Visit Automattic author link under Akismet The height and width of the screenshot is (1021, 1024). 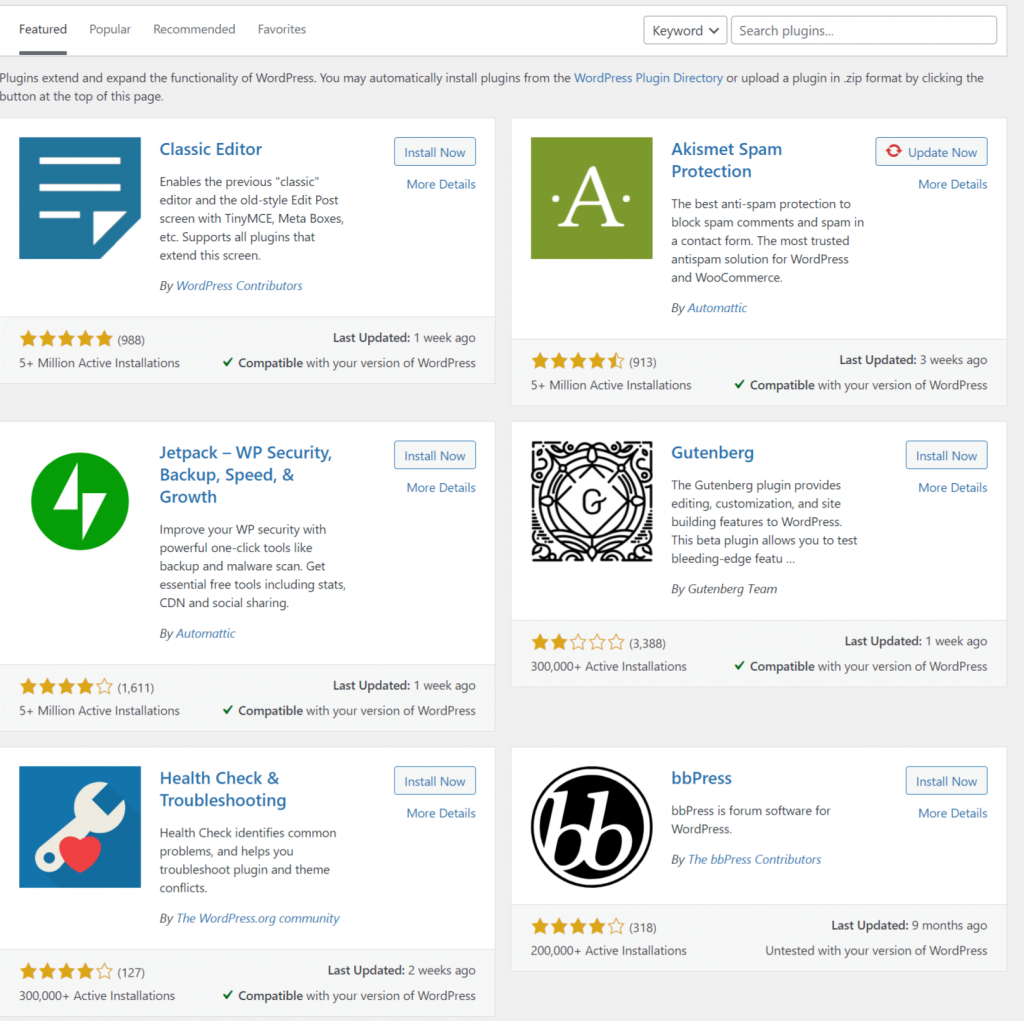[716, 308]
